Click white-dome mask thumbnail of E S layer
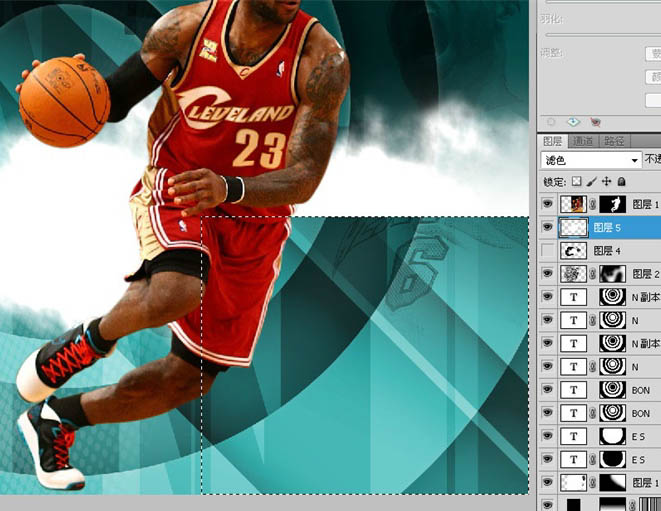 click(613, 436)
